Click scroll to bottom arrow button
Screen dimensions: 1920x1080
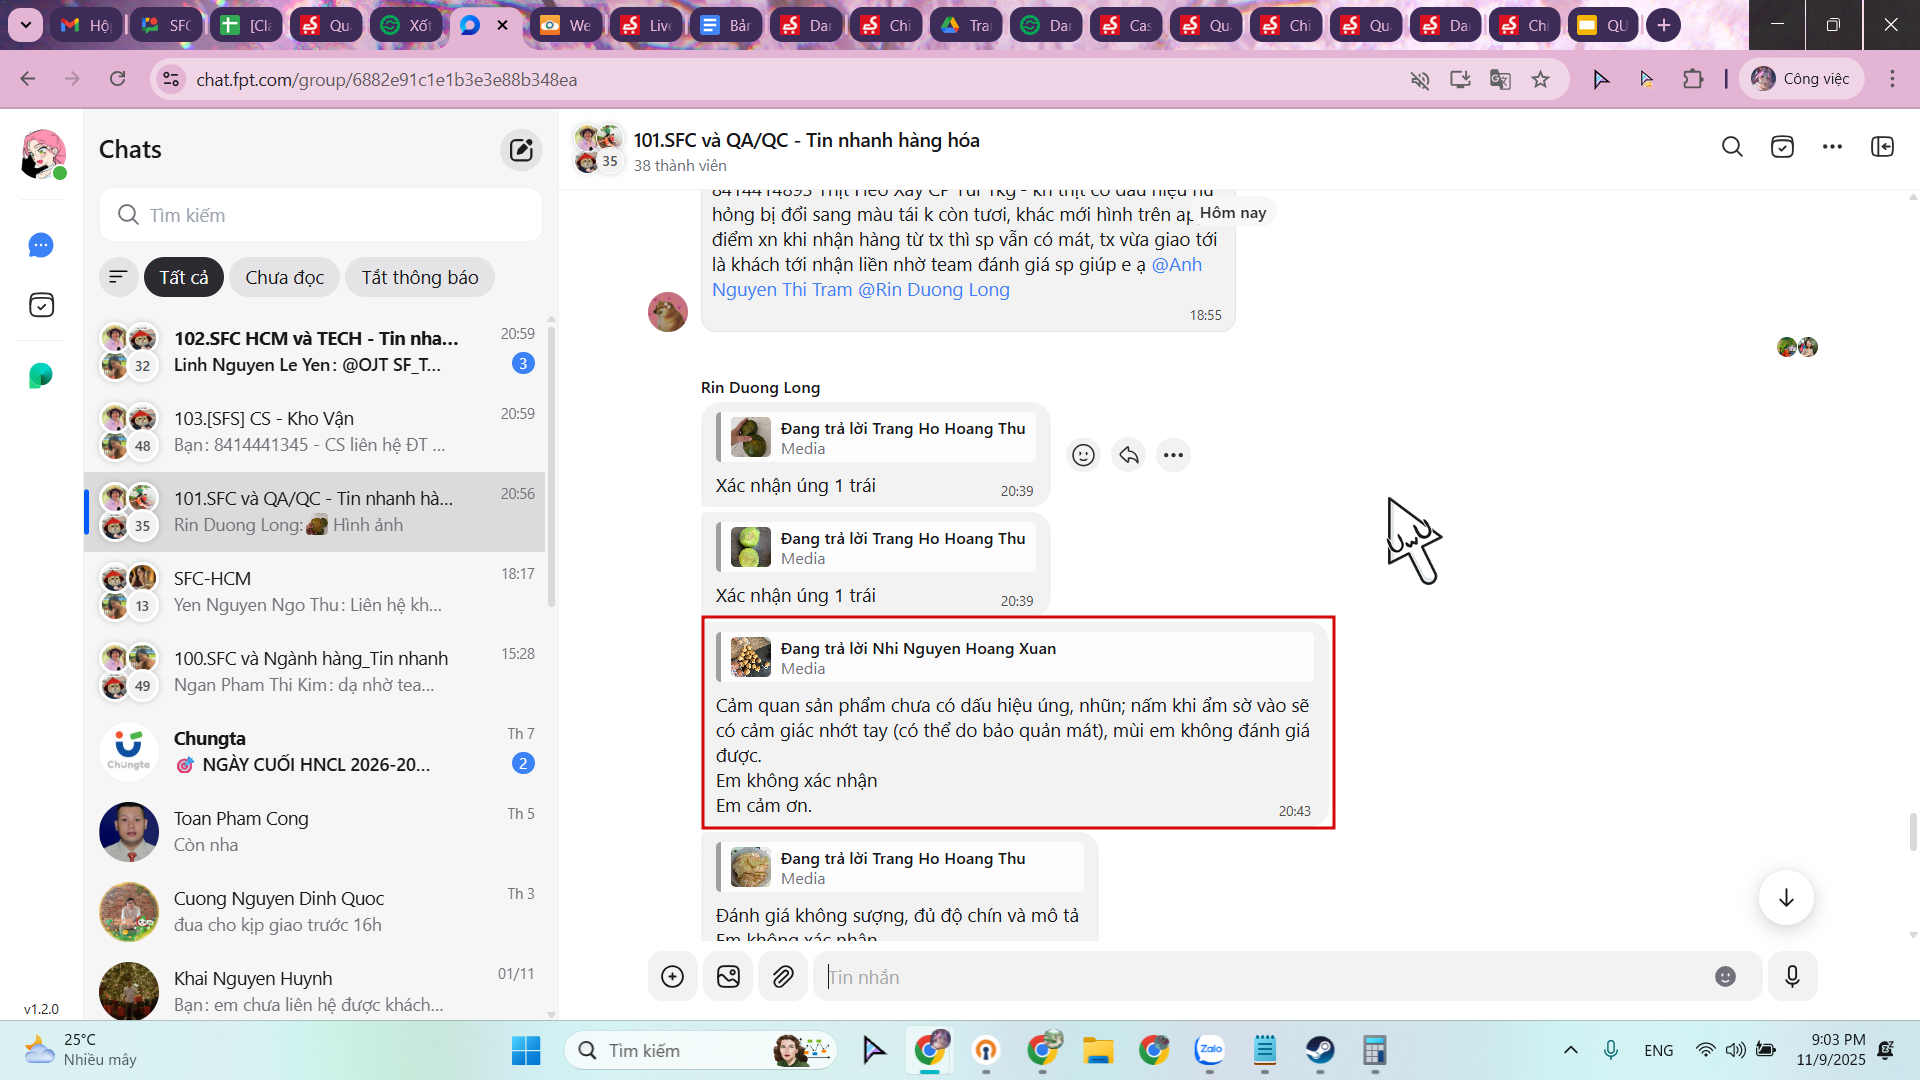tap(1786, 898)
